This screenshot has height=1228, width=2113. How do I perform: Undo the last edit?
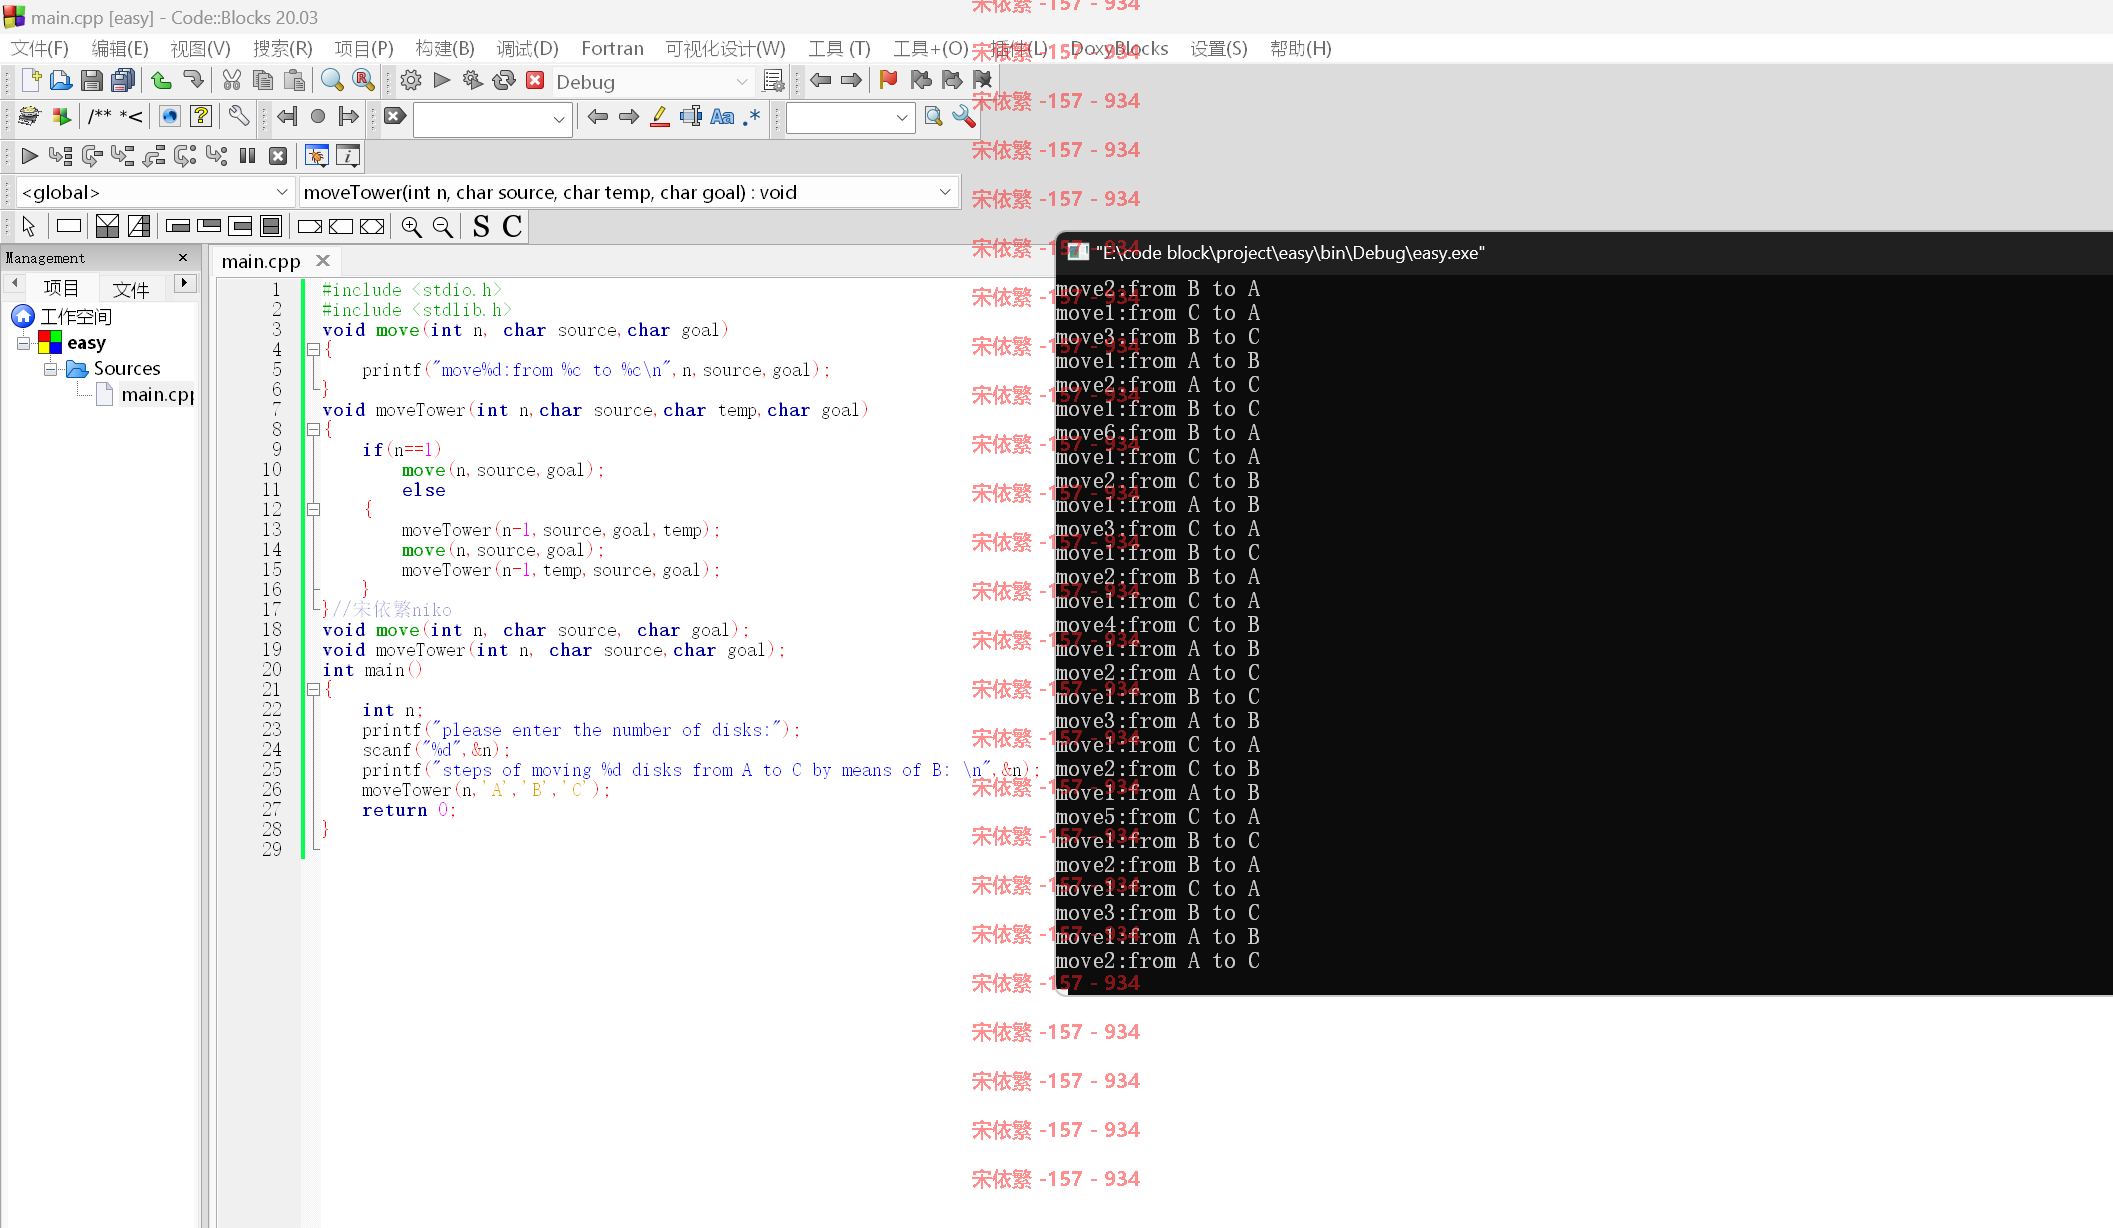pyautogui.click(x=161, y=81)
